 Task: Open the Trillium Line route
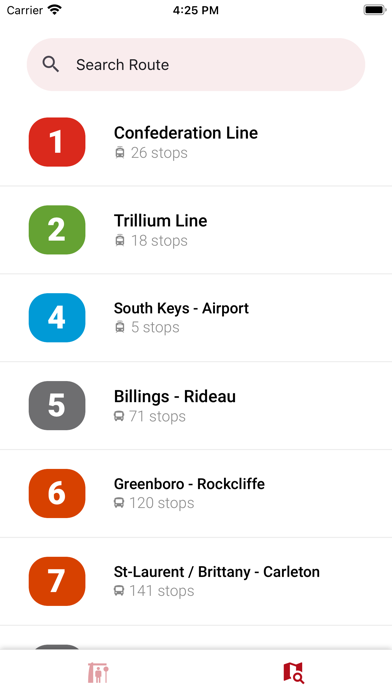click(x=196, y=230)
